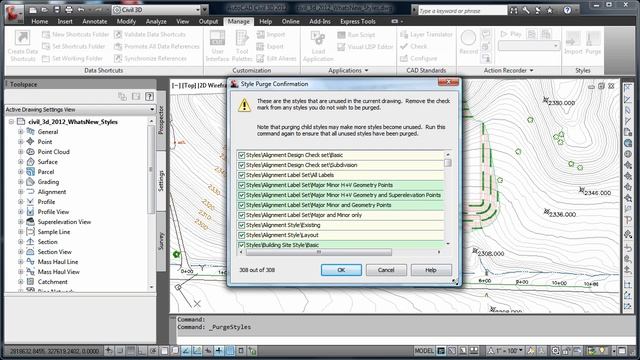Cancel the Style Purge Confirmation dialog
640x360 pixels.
click(x=386, y=270)
